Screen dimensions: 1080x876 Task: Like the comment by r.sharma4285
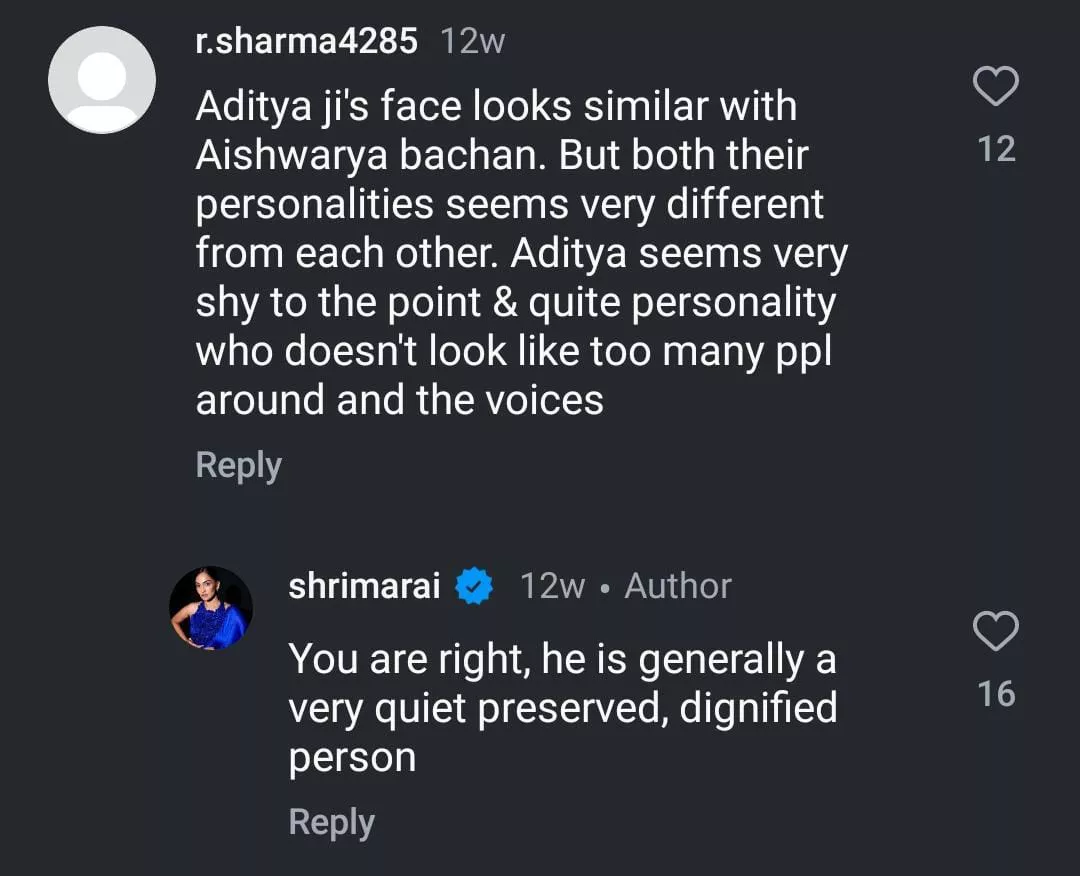(995, 87)
